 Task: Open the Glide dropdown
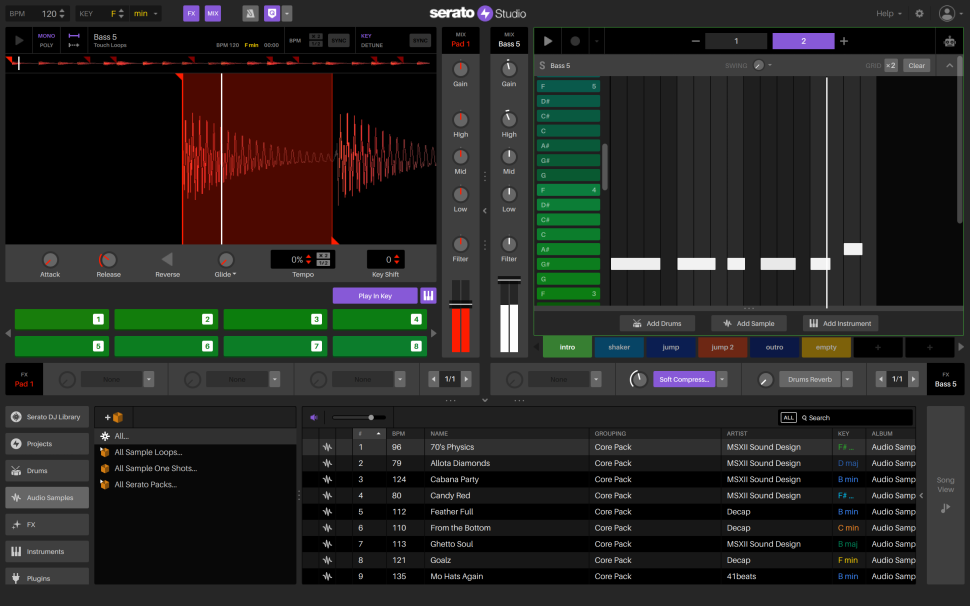pyautogui.click(x=226, y=274)
